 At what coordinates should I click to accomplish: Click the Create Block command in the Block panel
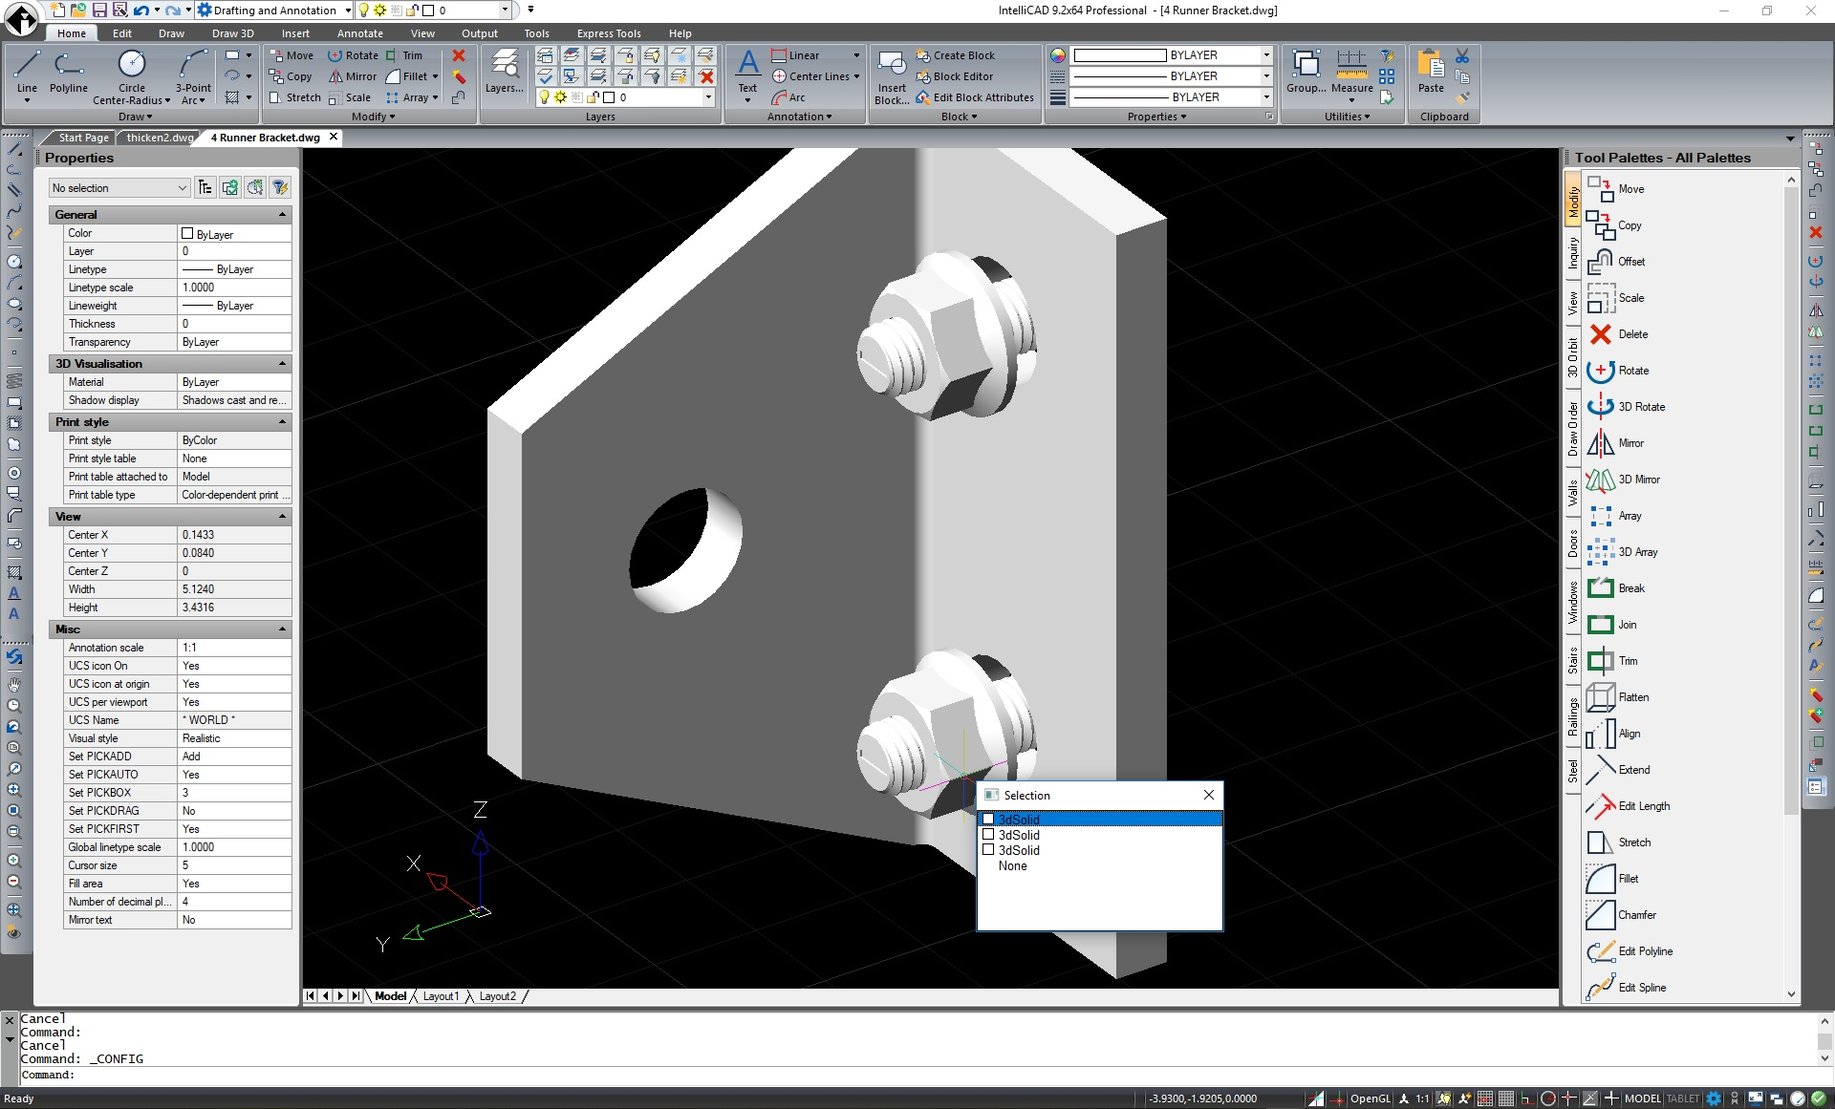[x=962, y=55]
